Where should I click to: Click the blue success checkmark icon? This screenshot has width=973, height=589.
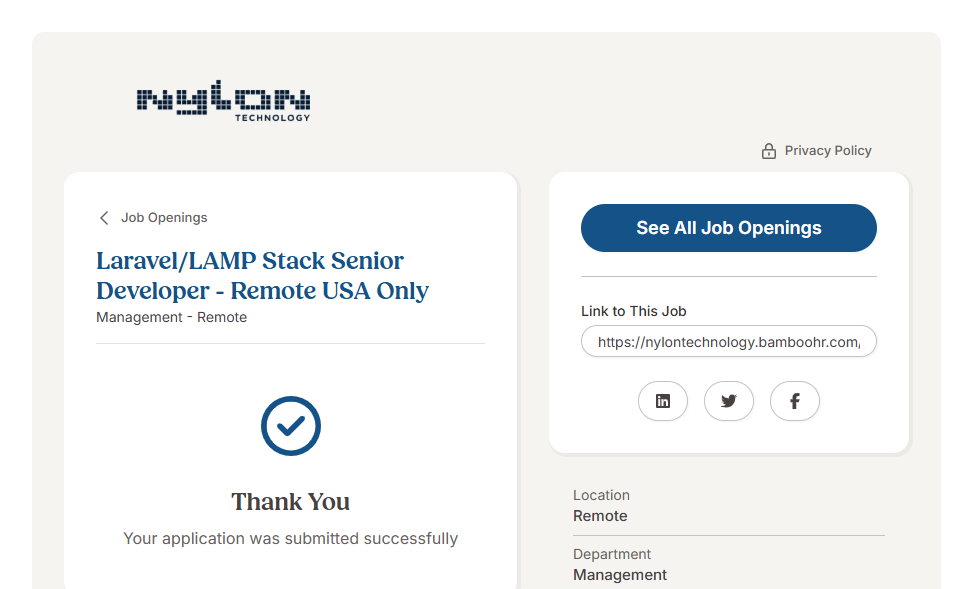point(290,426)
